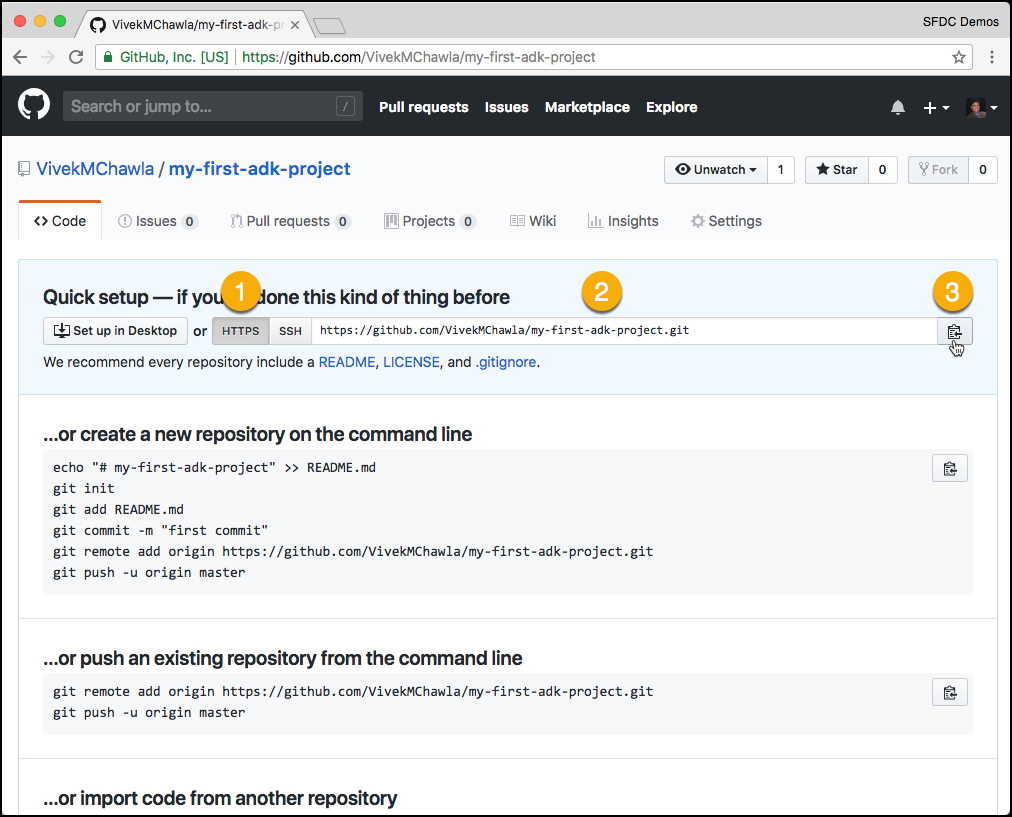Expand the Unwatch dropdown
1012x817 pixels.
click(716, 170)
